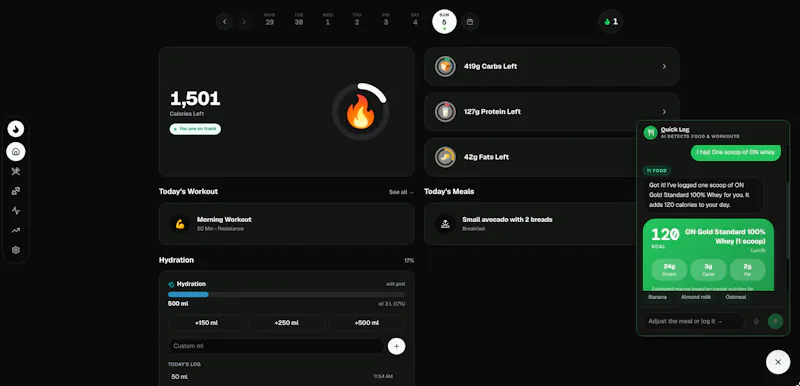Click the 120 KCAL value in whey card
The height and width of the screenshot is (386, 800).
[665, 236]
